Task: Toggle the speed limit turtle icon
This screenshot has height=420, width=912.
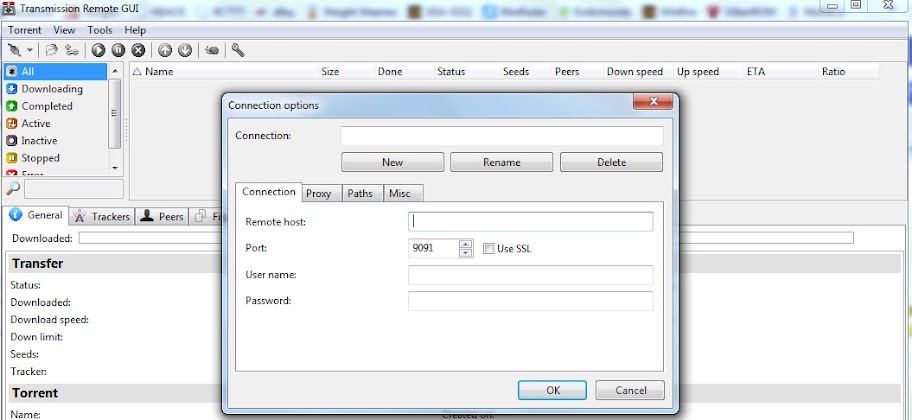Action: coord(212,51)
